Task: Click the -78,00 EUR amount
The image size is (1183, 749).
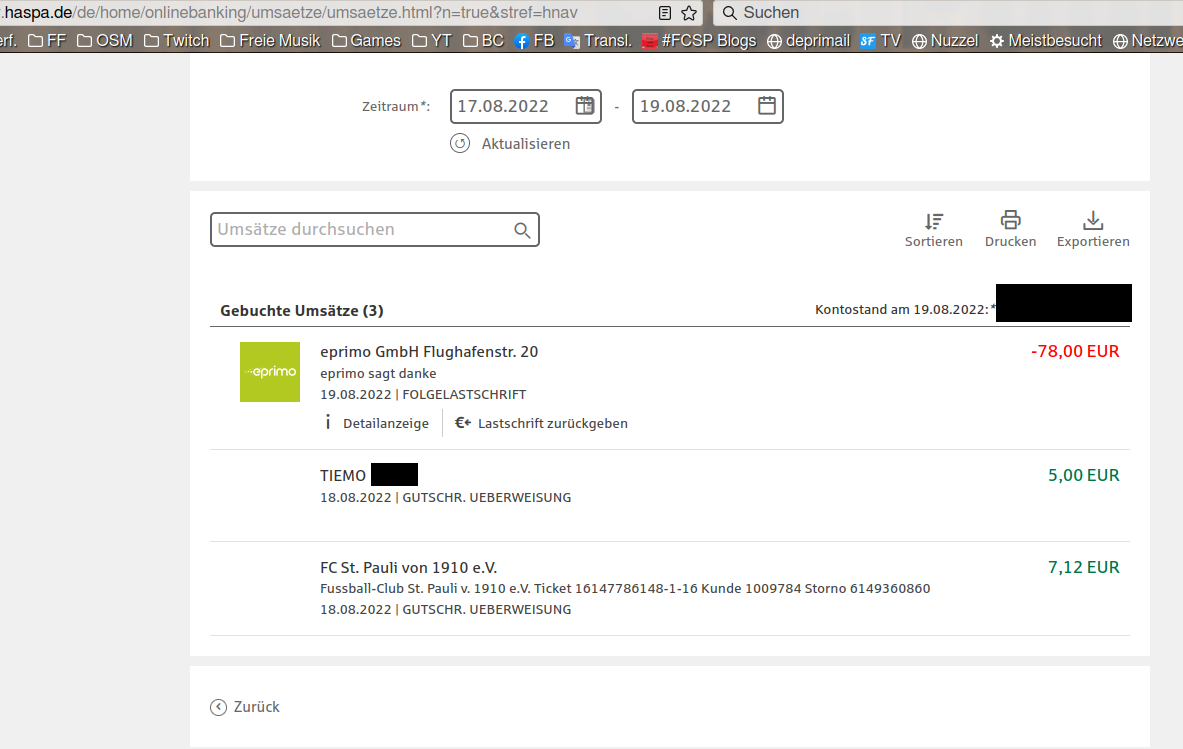Action: [x=1075, y=351]
